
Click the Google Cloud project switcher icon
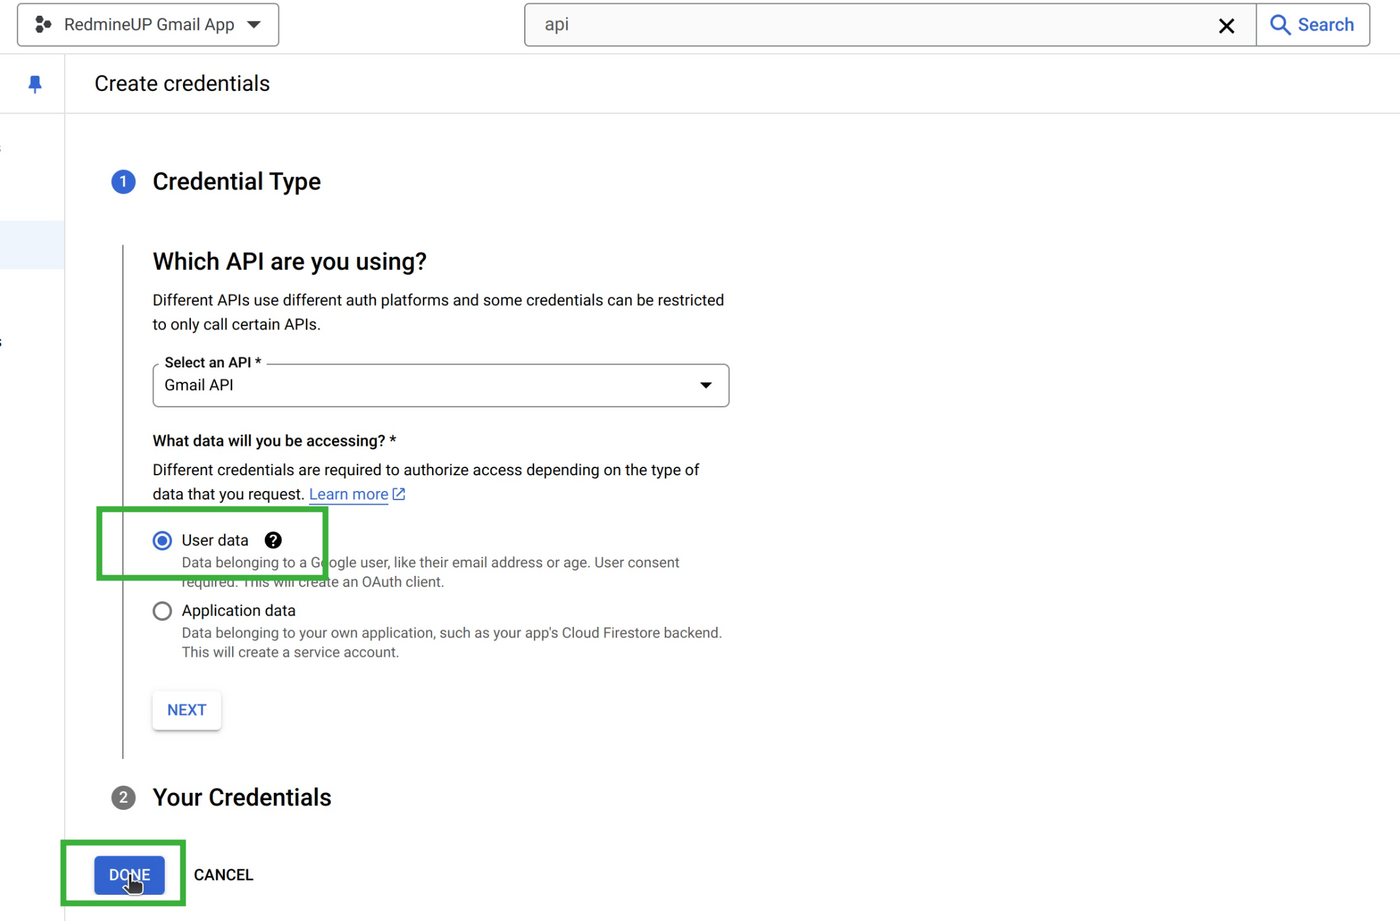point(42,24)
